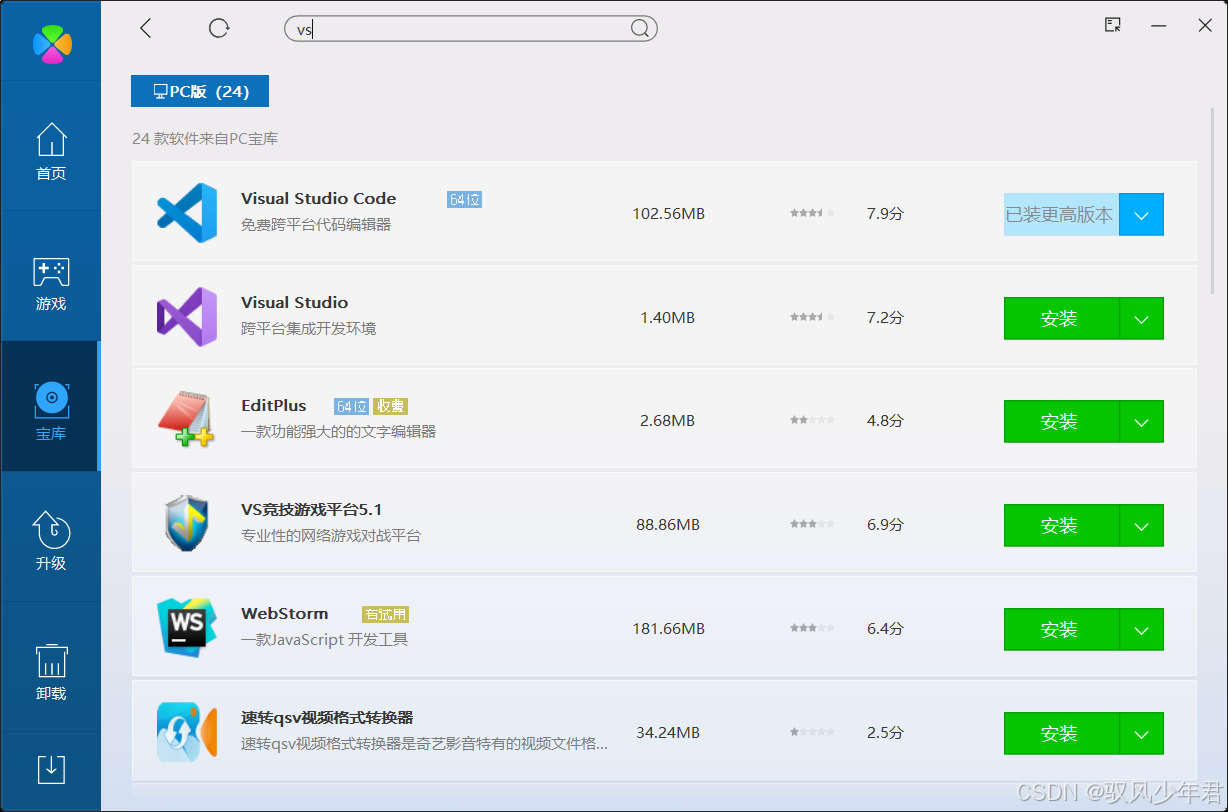
Task: Open the Visual Studio Code title
Action: click(318, 198)
